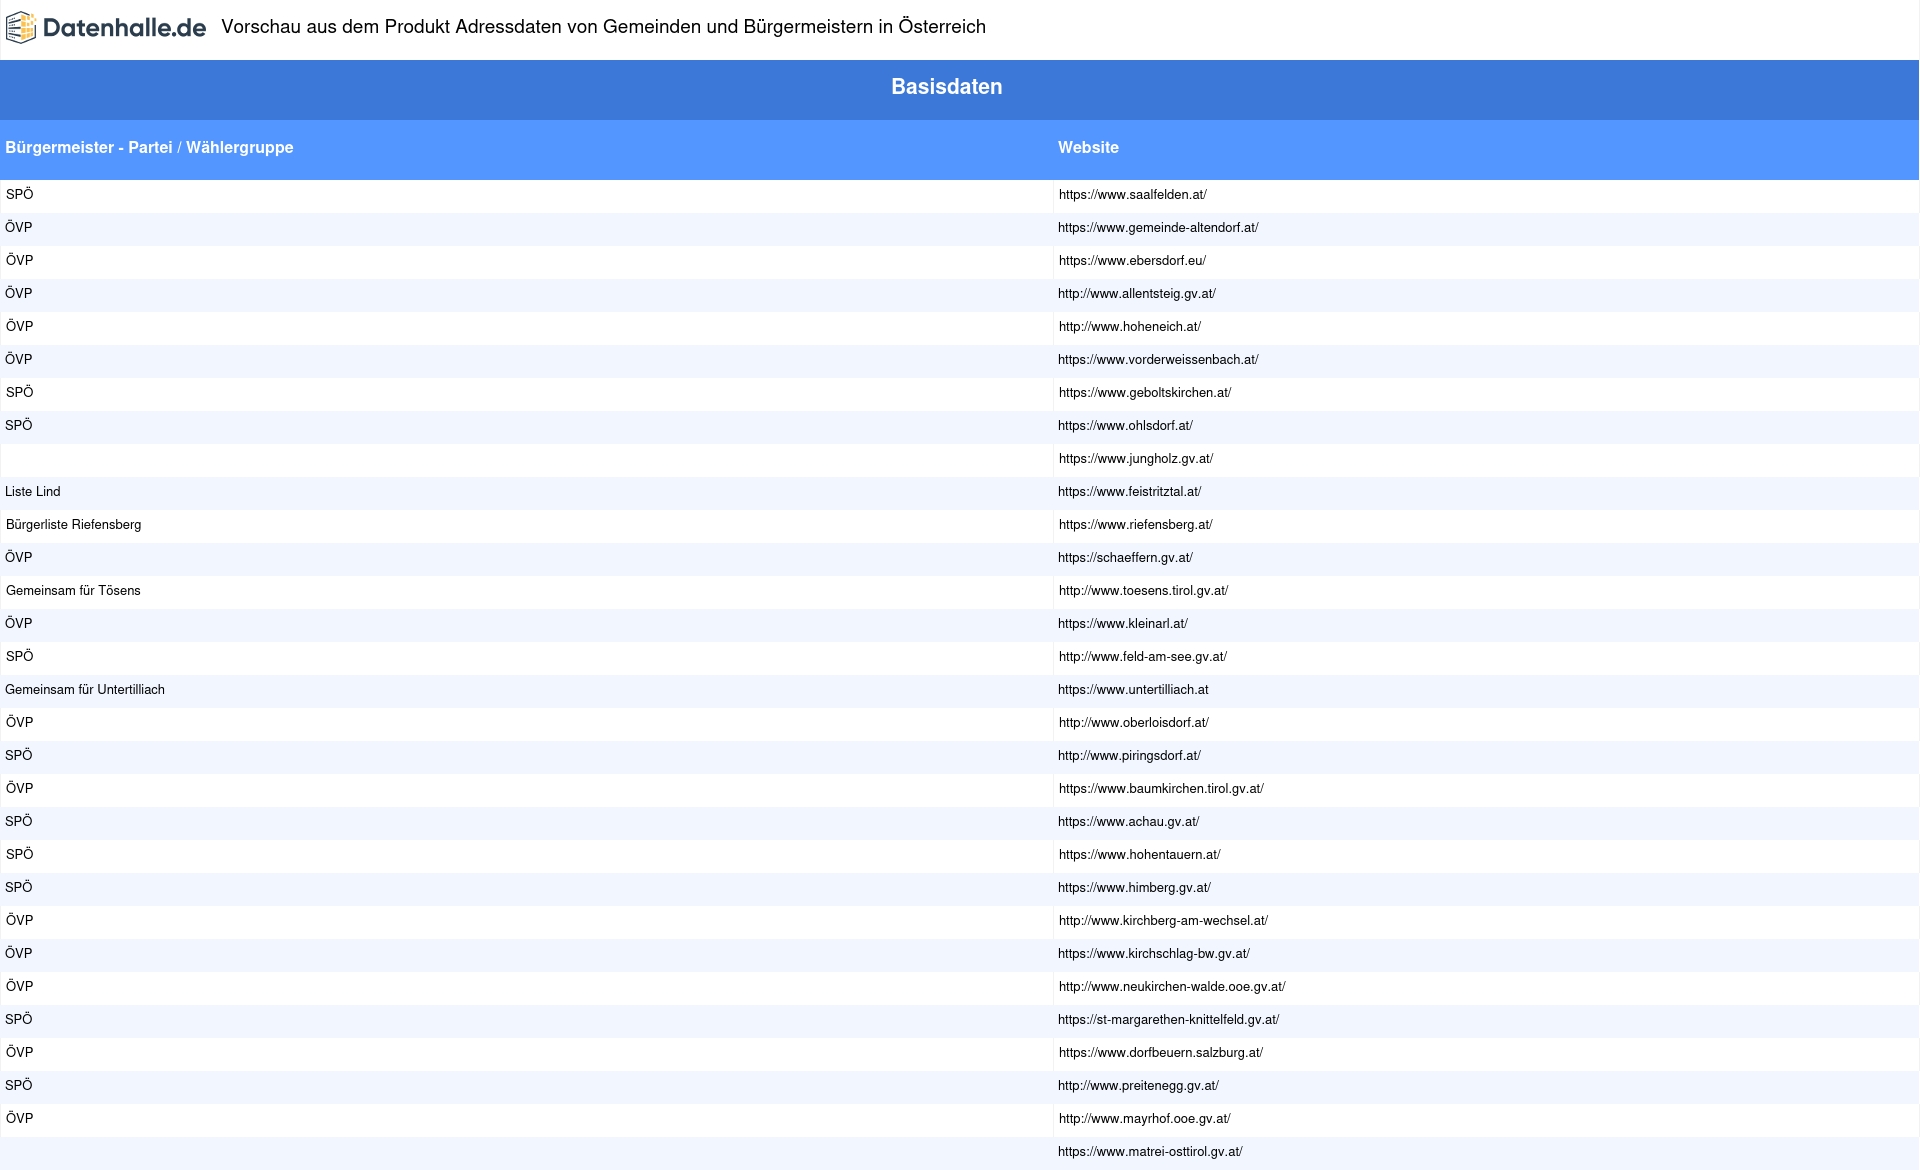The width and height of the screenshot is (1920, 1170).
Task: Open the oberloisdorf.at link
Action: pyautogui.click(x=1134, y=723)
